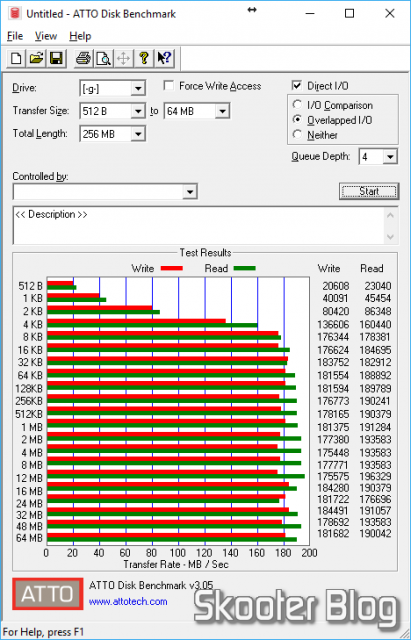Screen dimensions: 411x640
Task: Activate the context help arrow icon
Action: tap(164, 58)
